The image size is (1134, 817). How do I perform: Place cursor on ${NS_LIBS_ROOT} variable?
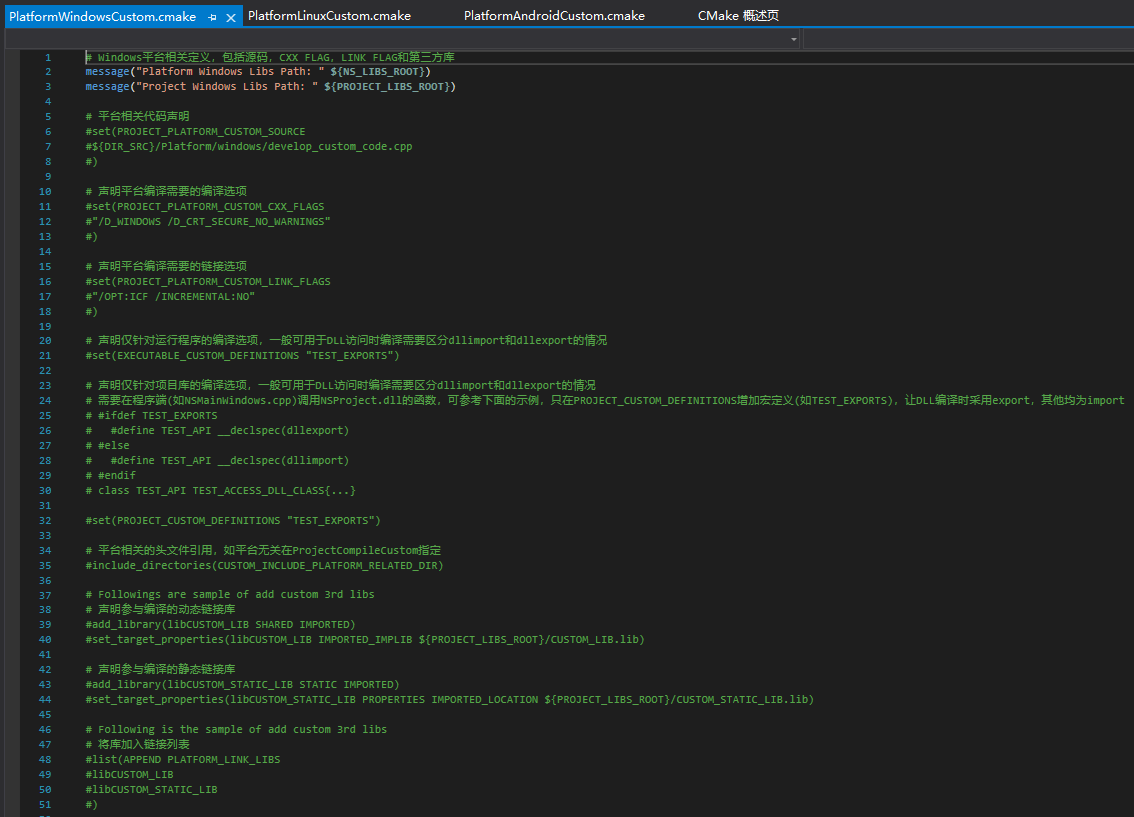pyautogui.click(x=380, y=72)
